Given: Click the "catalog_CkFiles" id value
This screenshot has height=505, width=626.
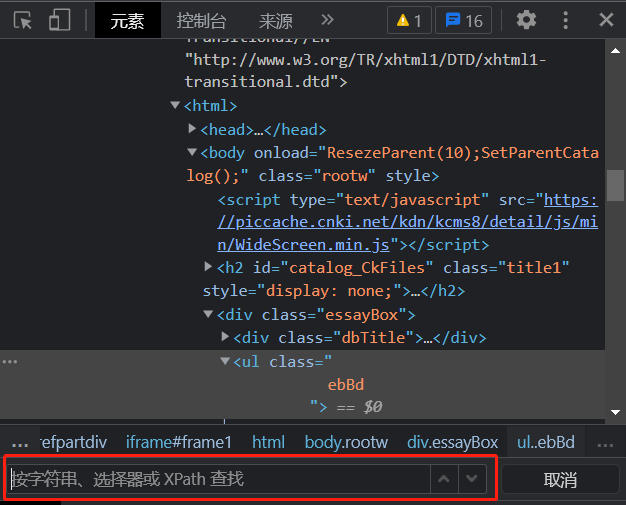Looking at the screenshot, I should tap(357, 268).
